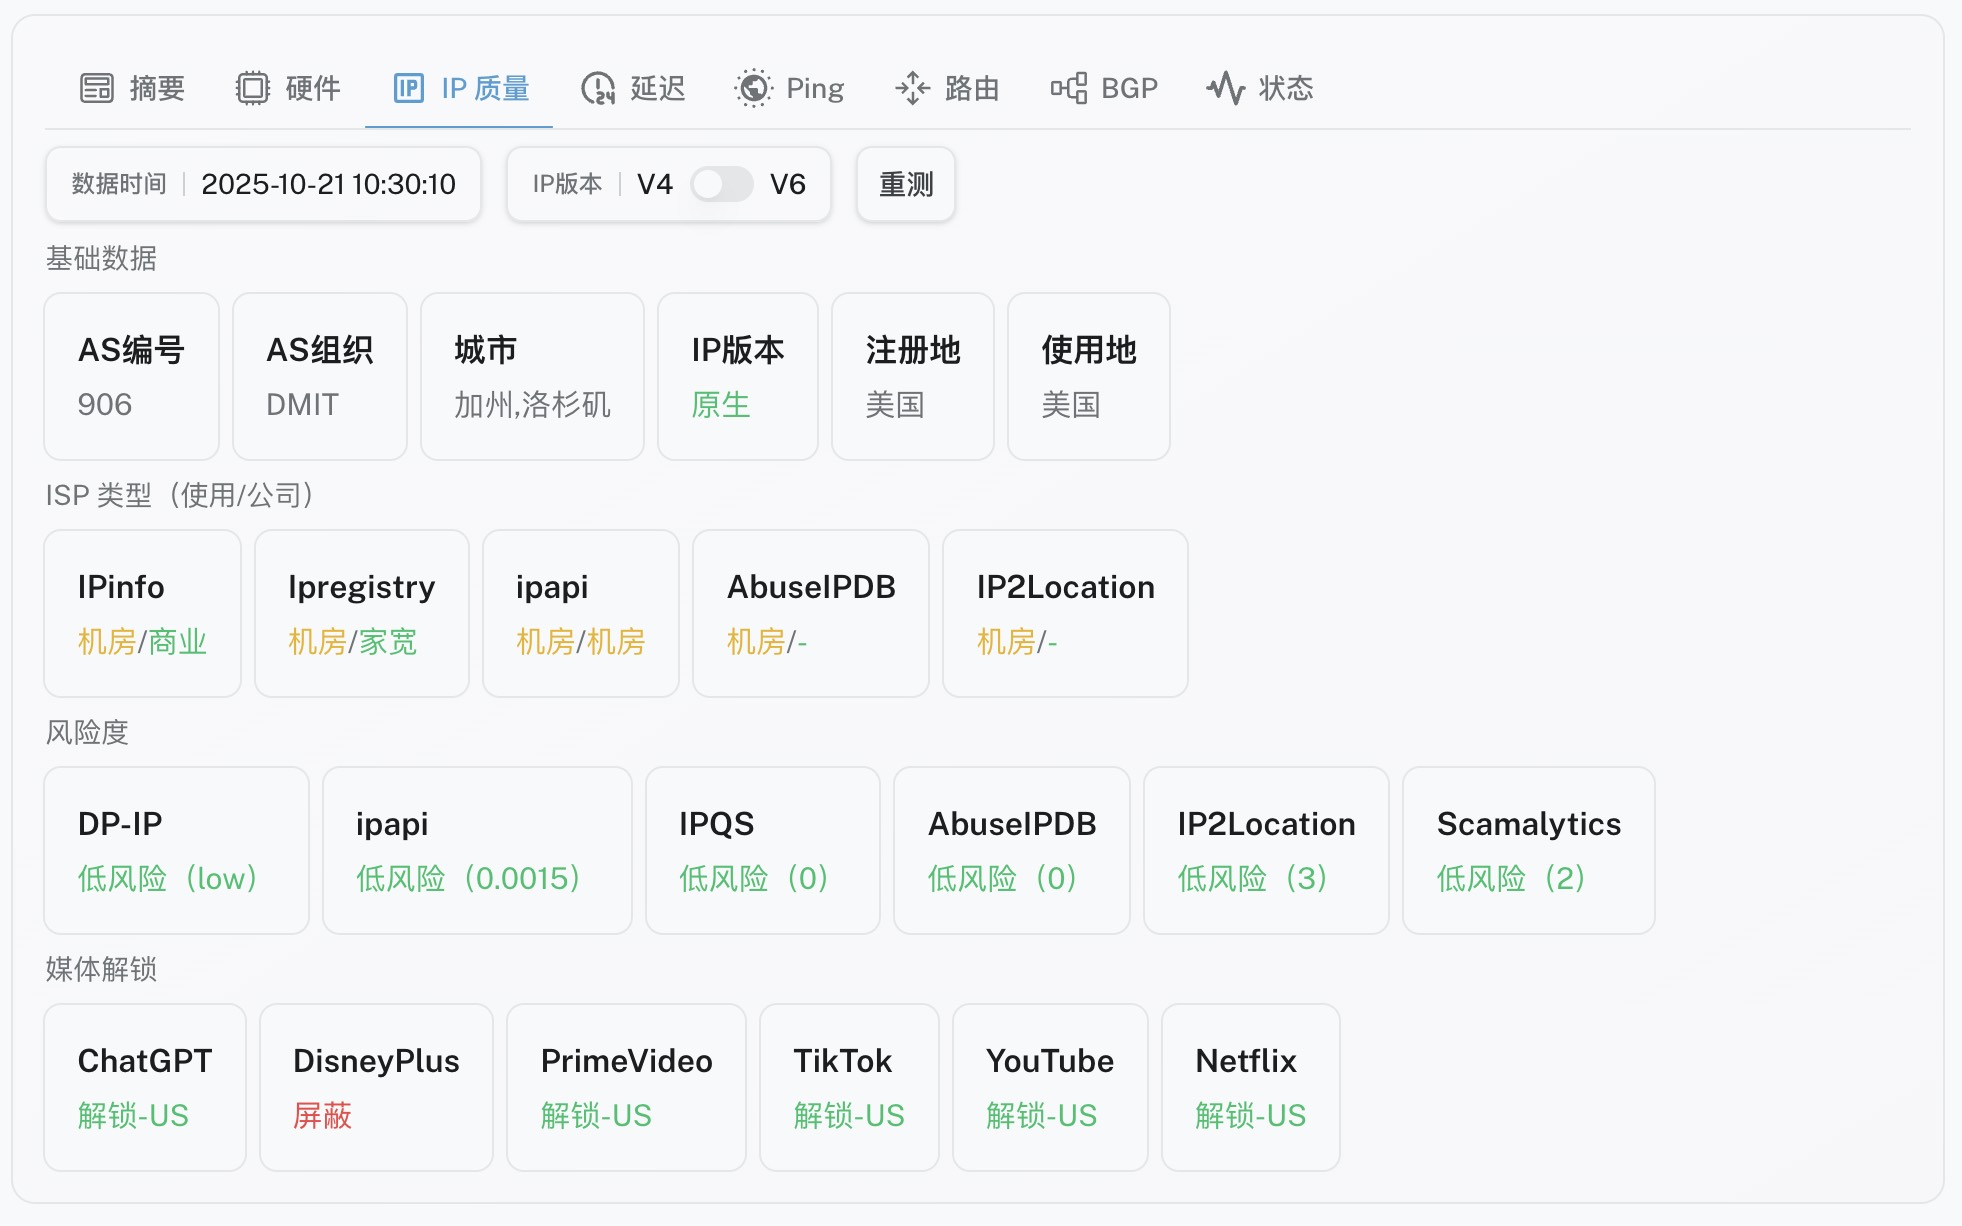Click the ChatGPT unlock card
The image size is (1962, 1226).
pos(145,1087)
